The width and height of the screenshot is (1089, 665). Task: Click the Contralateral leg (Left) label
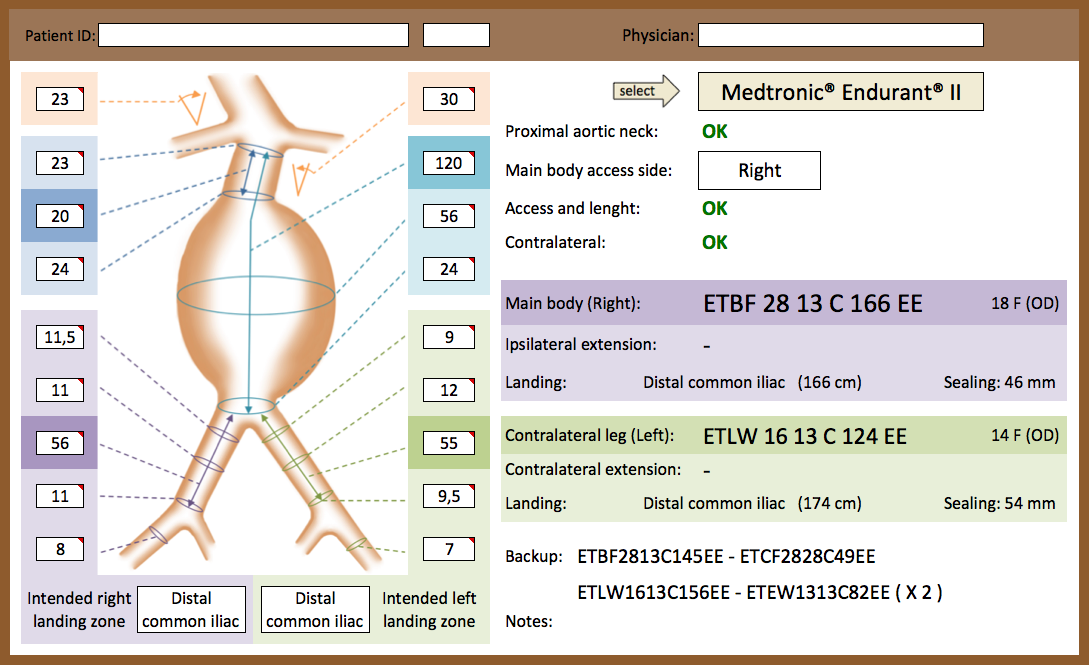(x=590, y=435)
